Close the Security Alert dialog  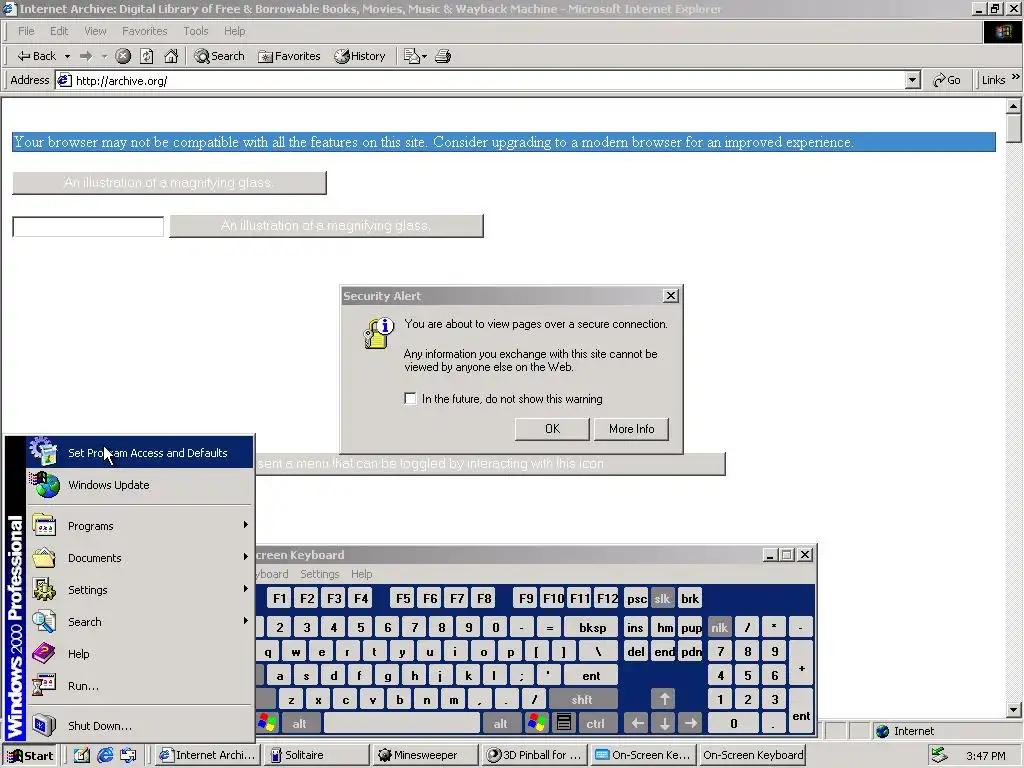pyautogui.click(x=670, y=296)
